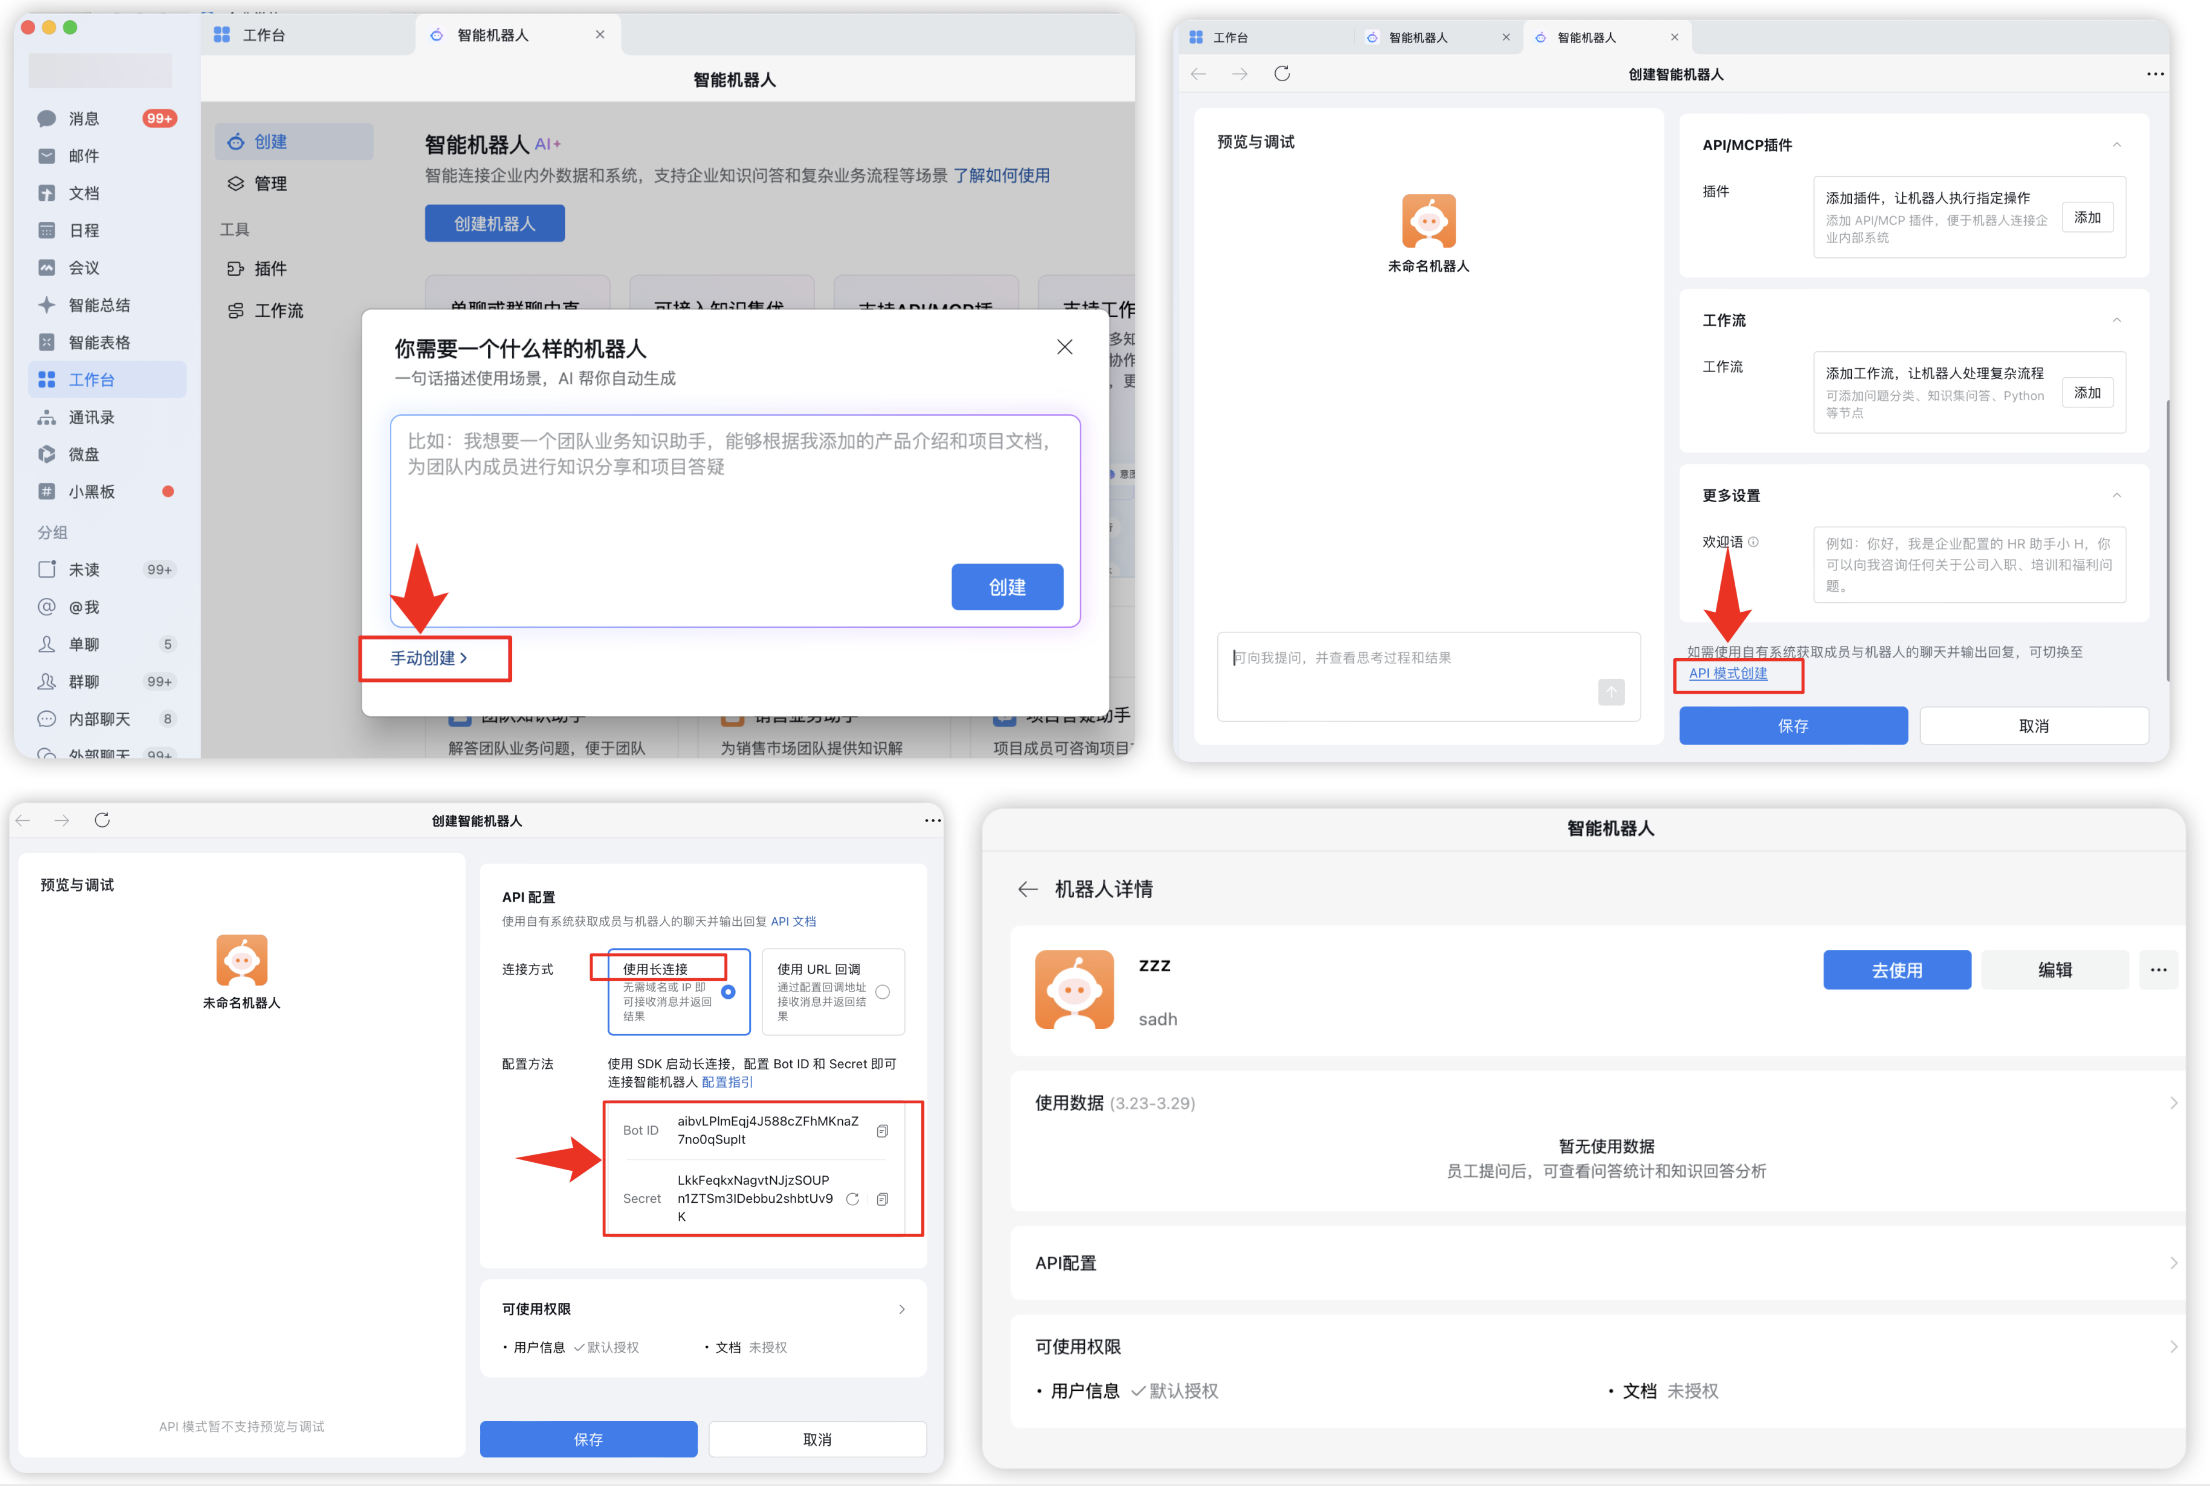Expand the 使用数据 statistics panel
Screen dimensions: 2210x1486
pos(2173,1103)
